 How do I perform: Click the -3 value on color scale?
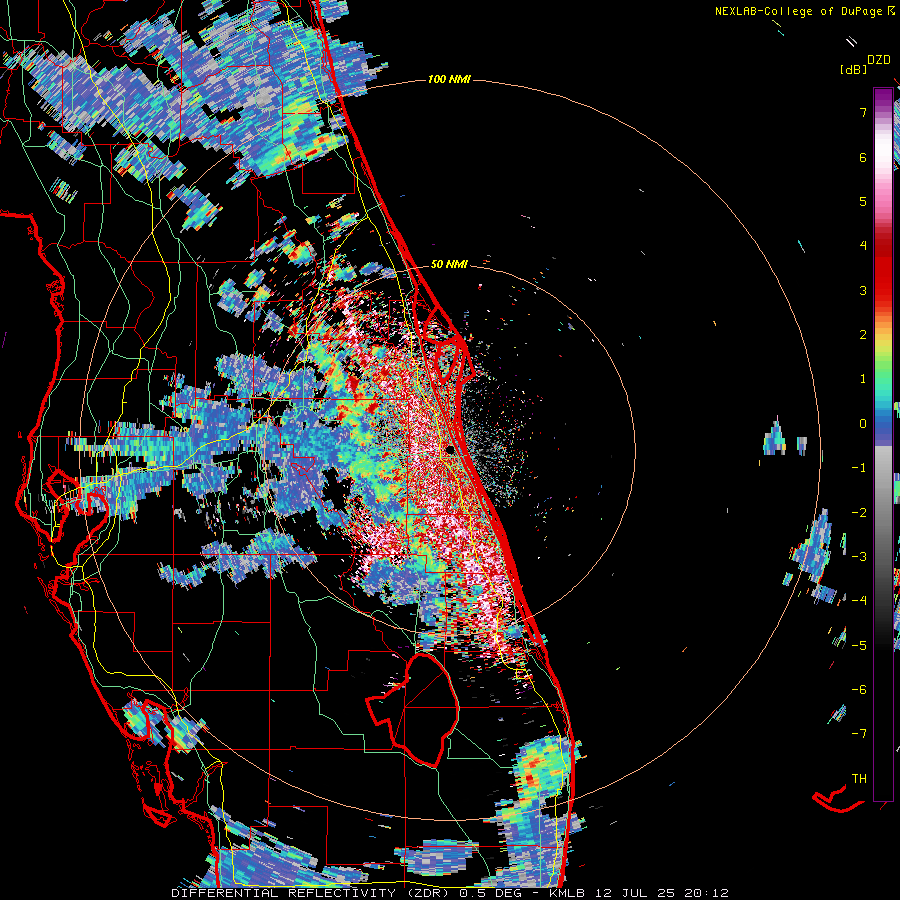click(859, 557)
